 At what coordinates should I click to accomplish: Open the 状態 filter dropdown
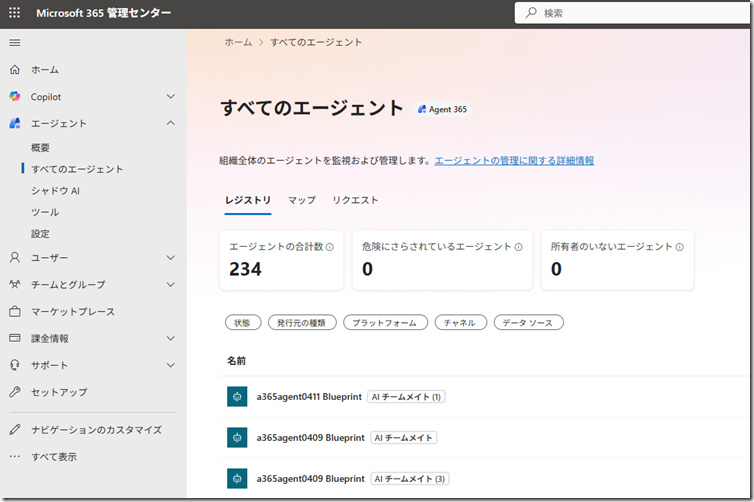[243, 323]
